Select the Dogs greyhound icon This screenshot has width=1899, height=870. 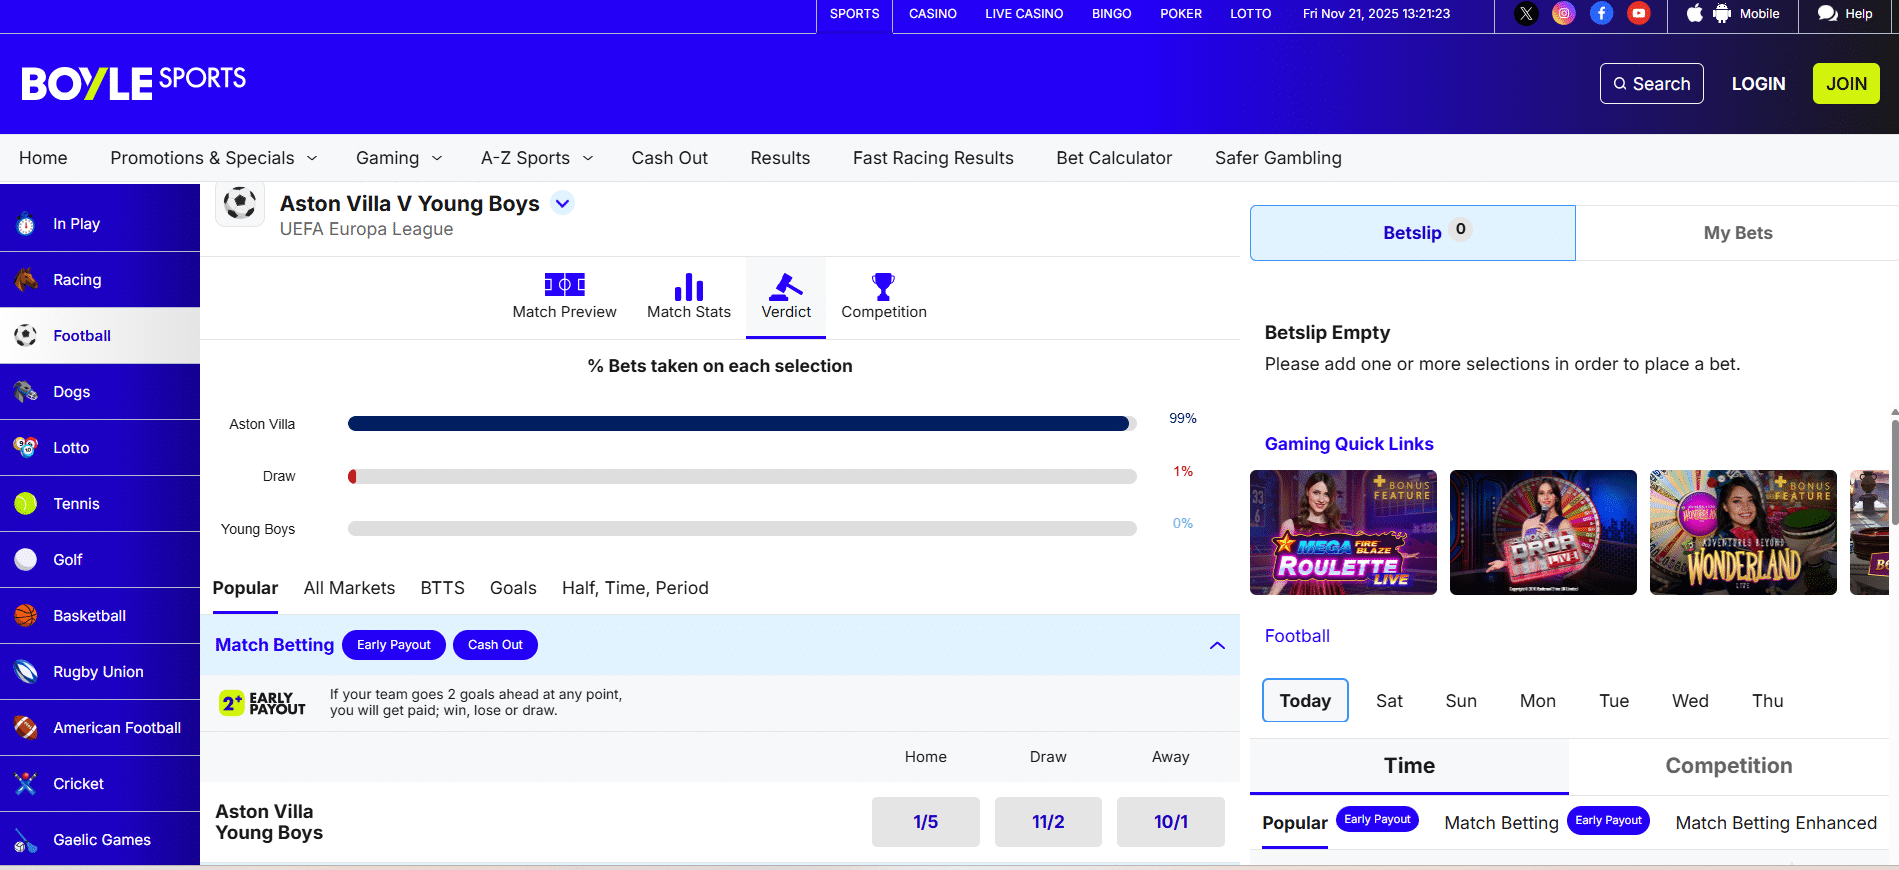coord(26,392)
